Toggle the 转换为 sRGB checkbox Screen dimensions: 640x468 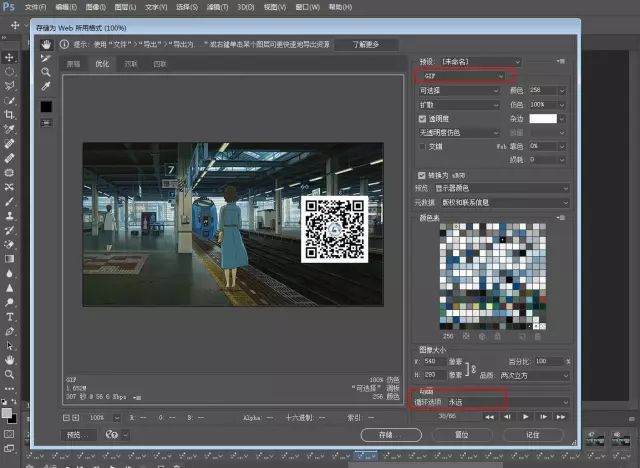point(422,175)
